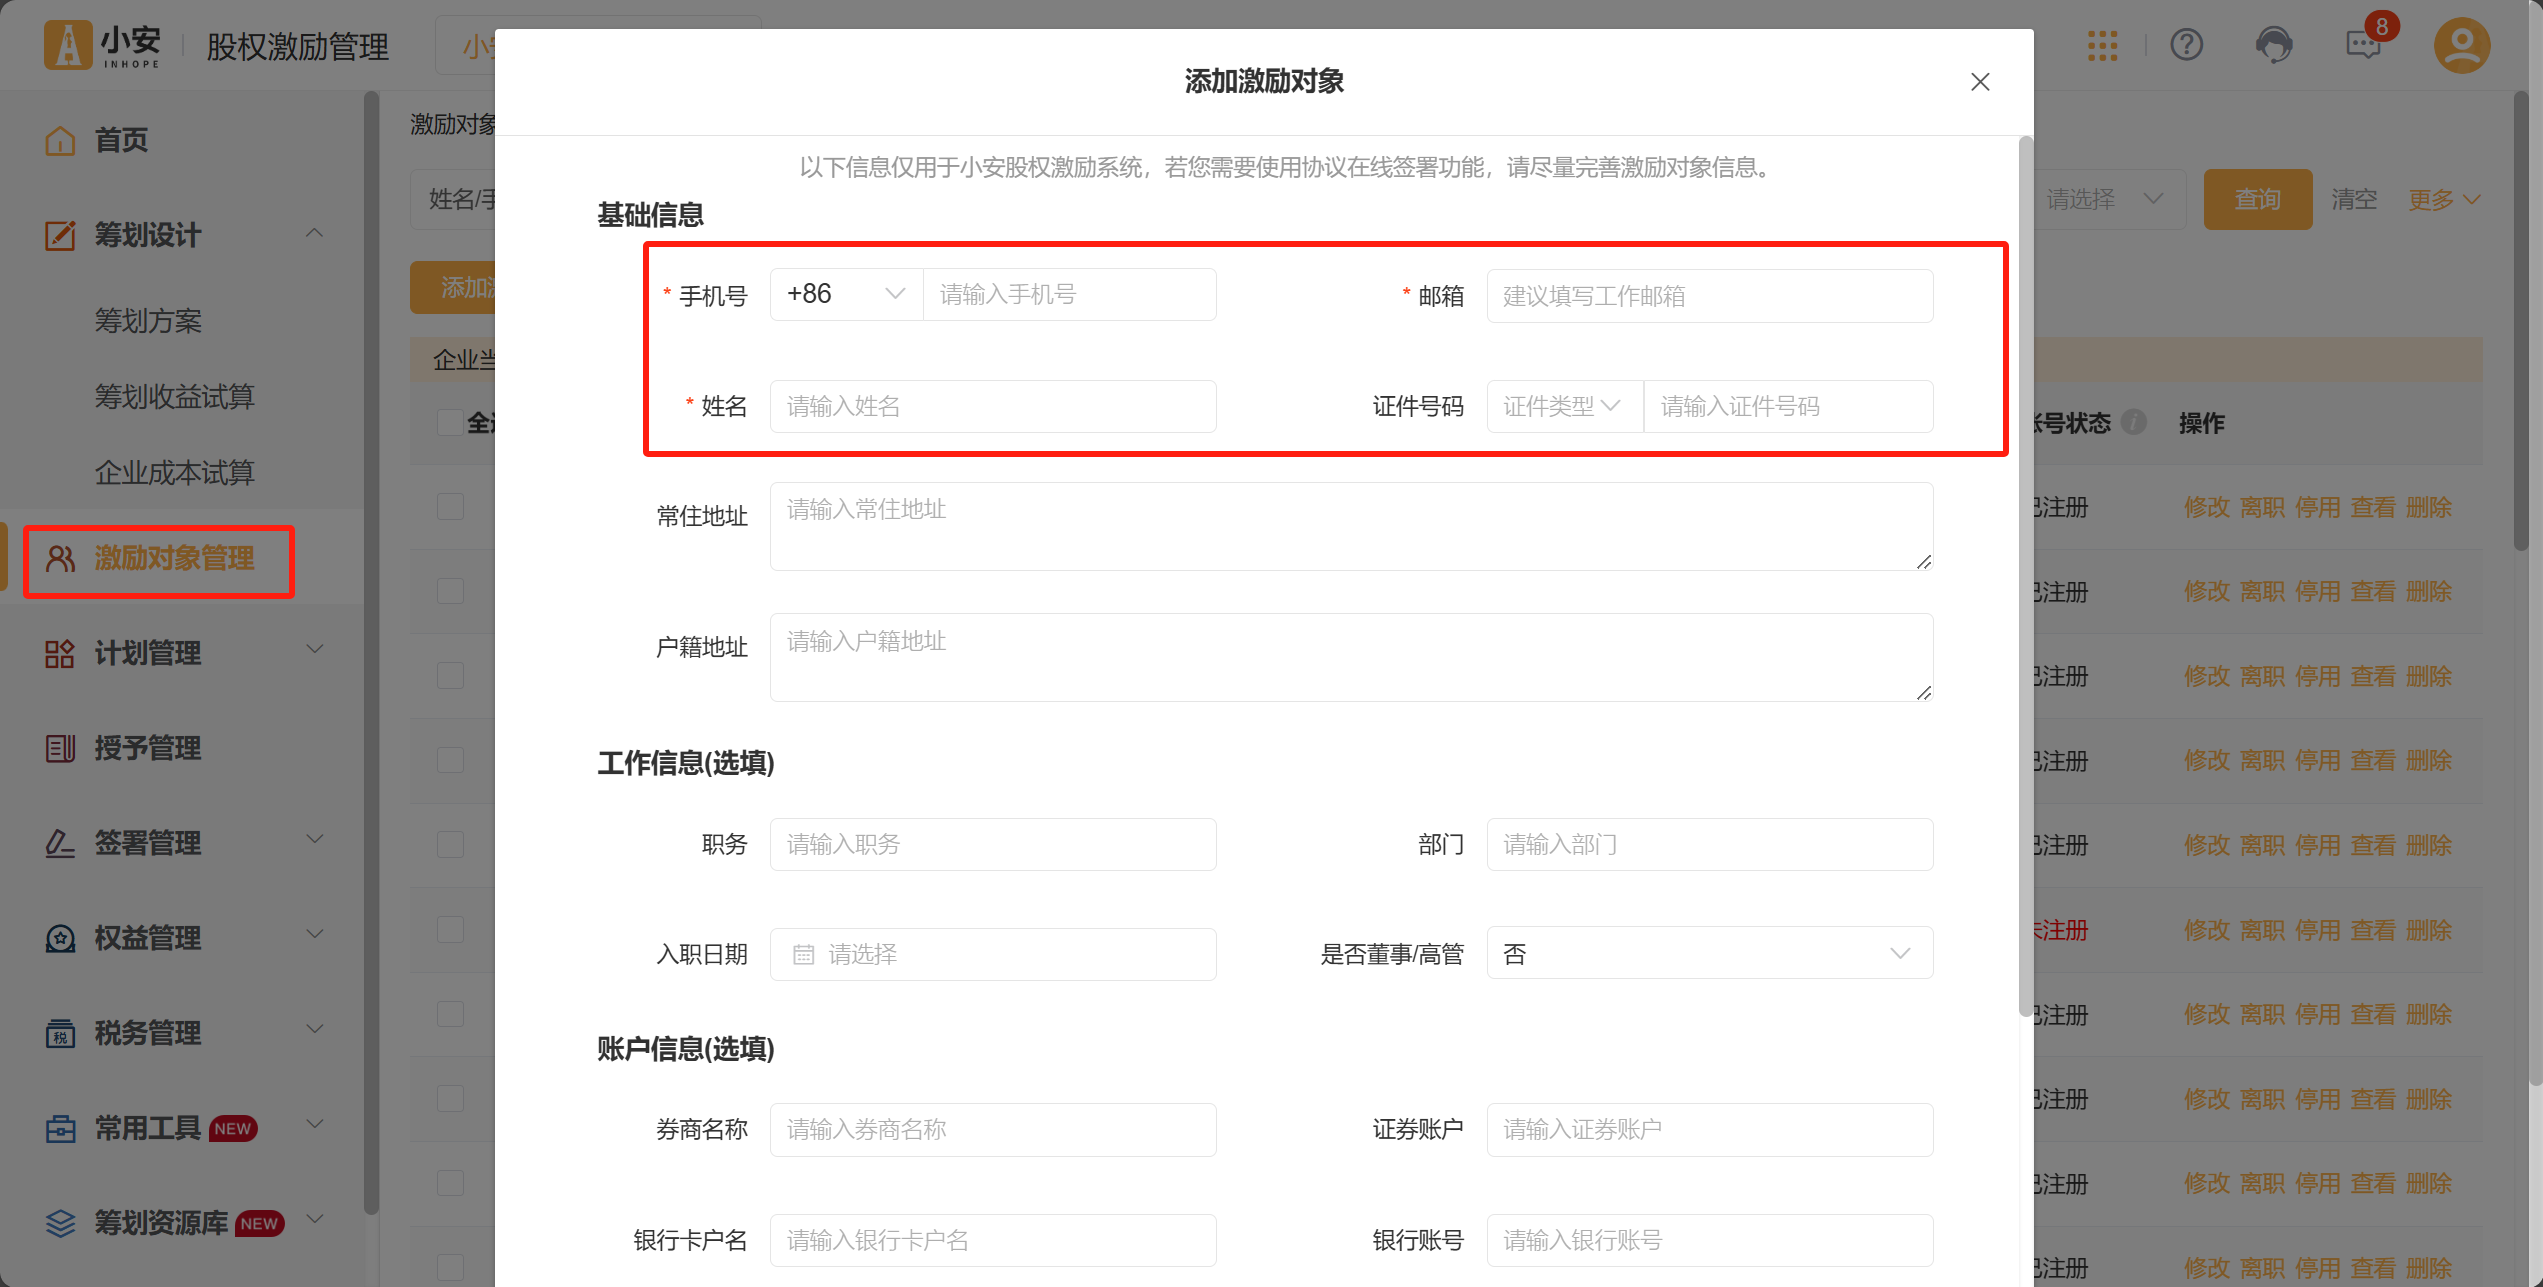2543x1287 pixels.
Task: Focus the 请输入职务 input field
Action: click(x=993, y=844)
